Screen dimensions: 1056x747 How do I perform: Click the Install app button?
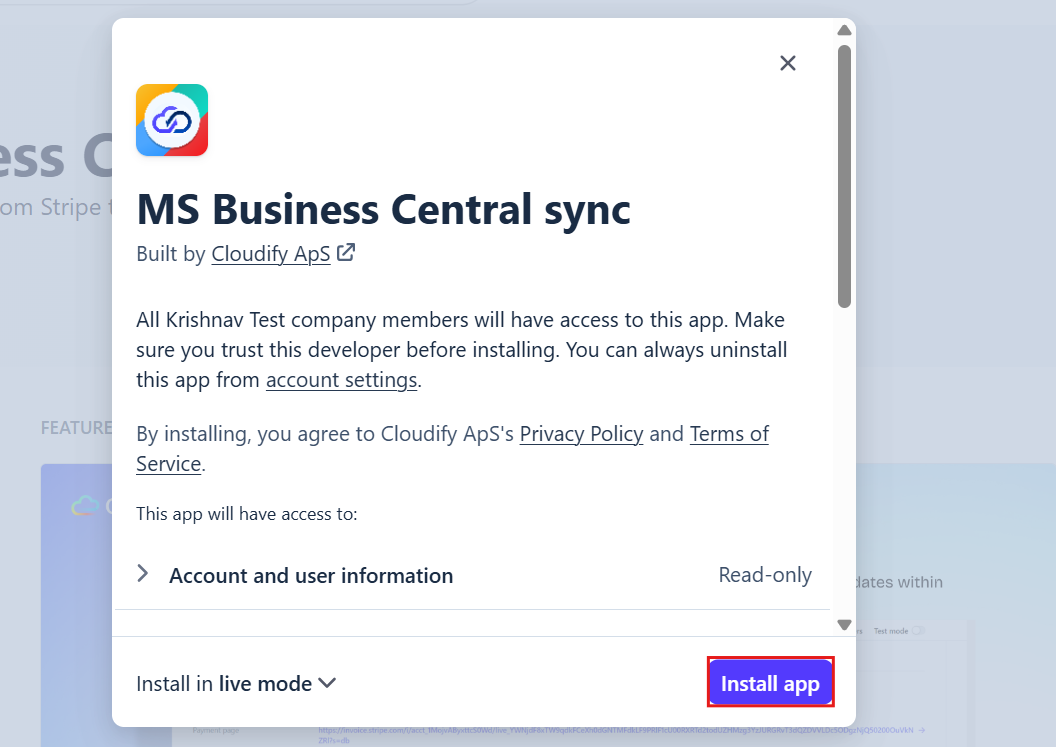770,682
